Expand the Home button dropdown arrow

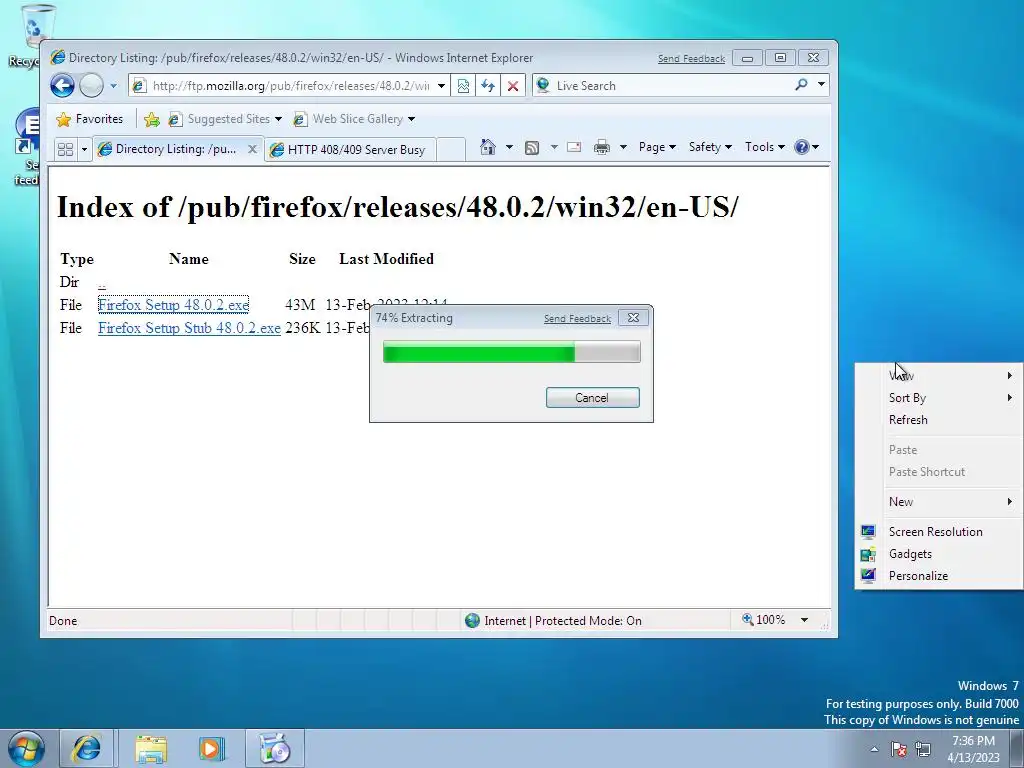[x=509, y=147]
